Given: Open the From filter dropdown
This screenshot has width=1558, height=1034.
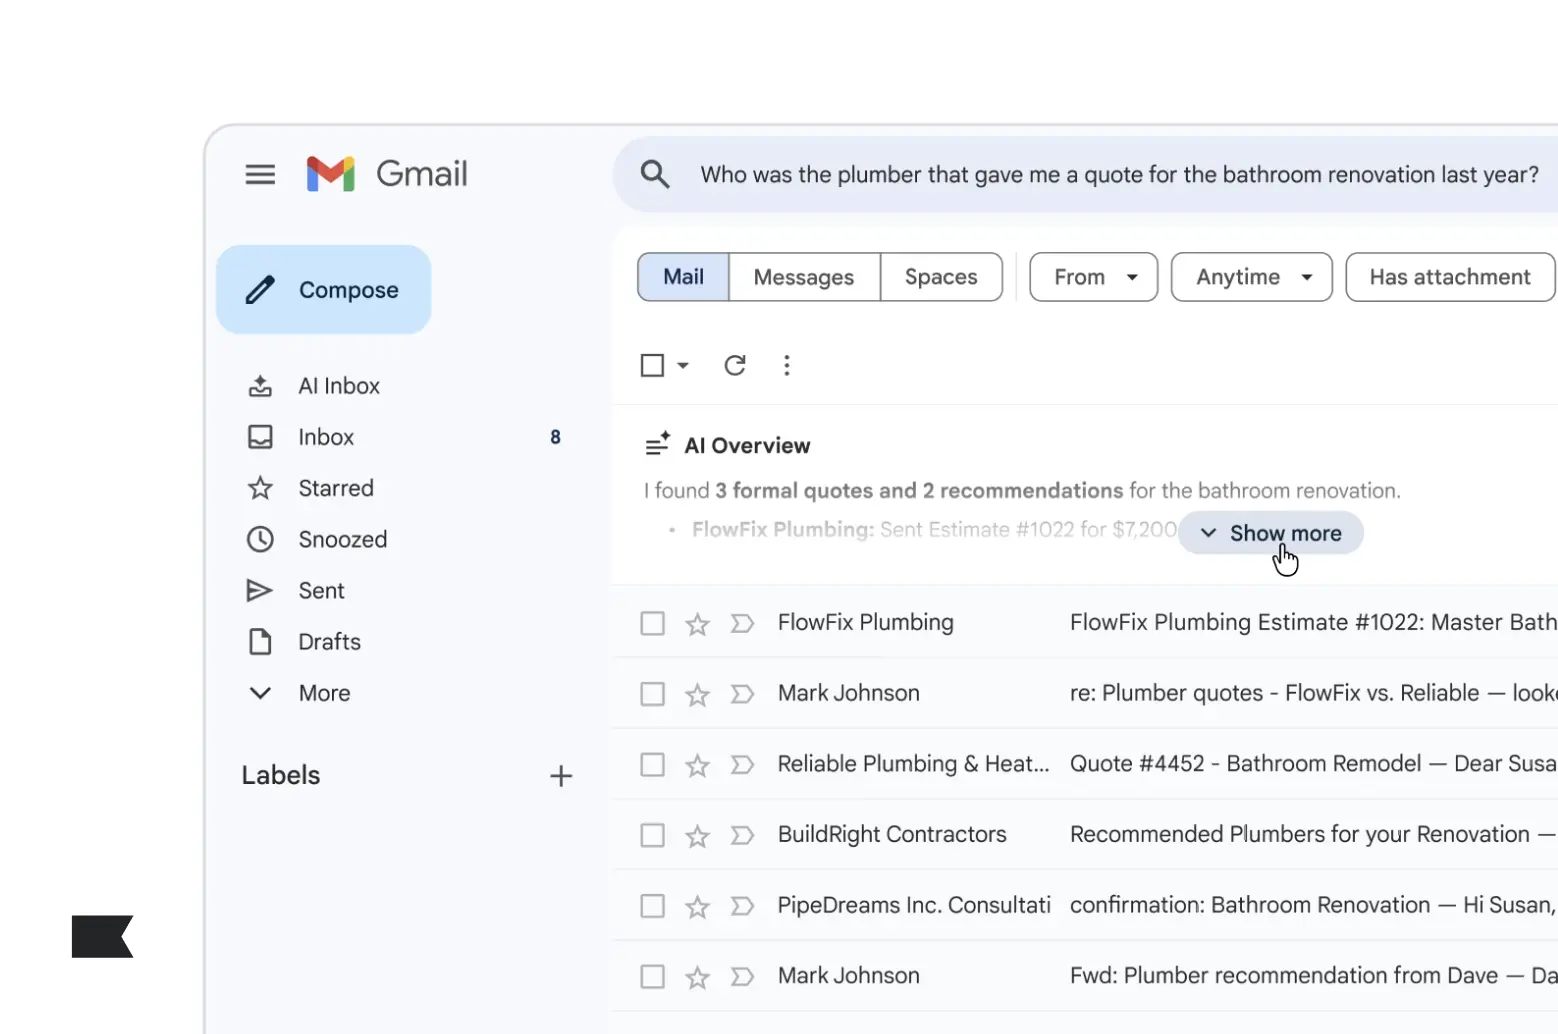Looking at the screenshot, I should tap(1093, 277).
